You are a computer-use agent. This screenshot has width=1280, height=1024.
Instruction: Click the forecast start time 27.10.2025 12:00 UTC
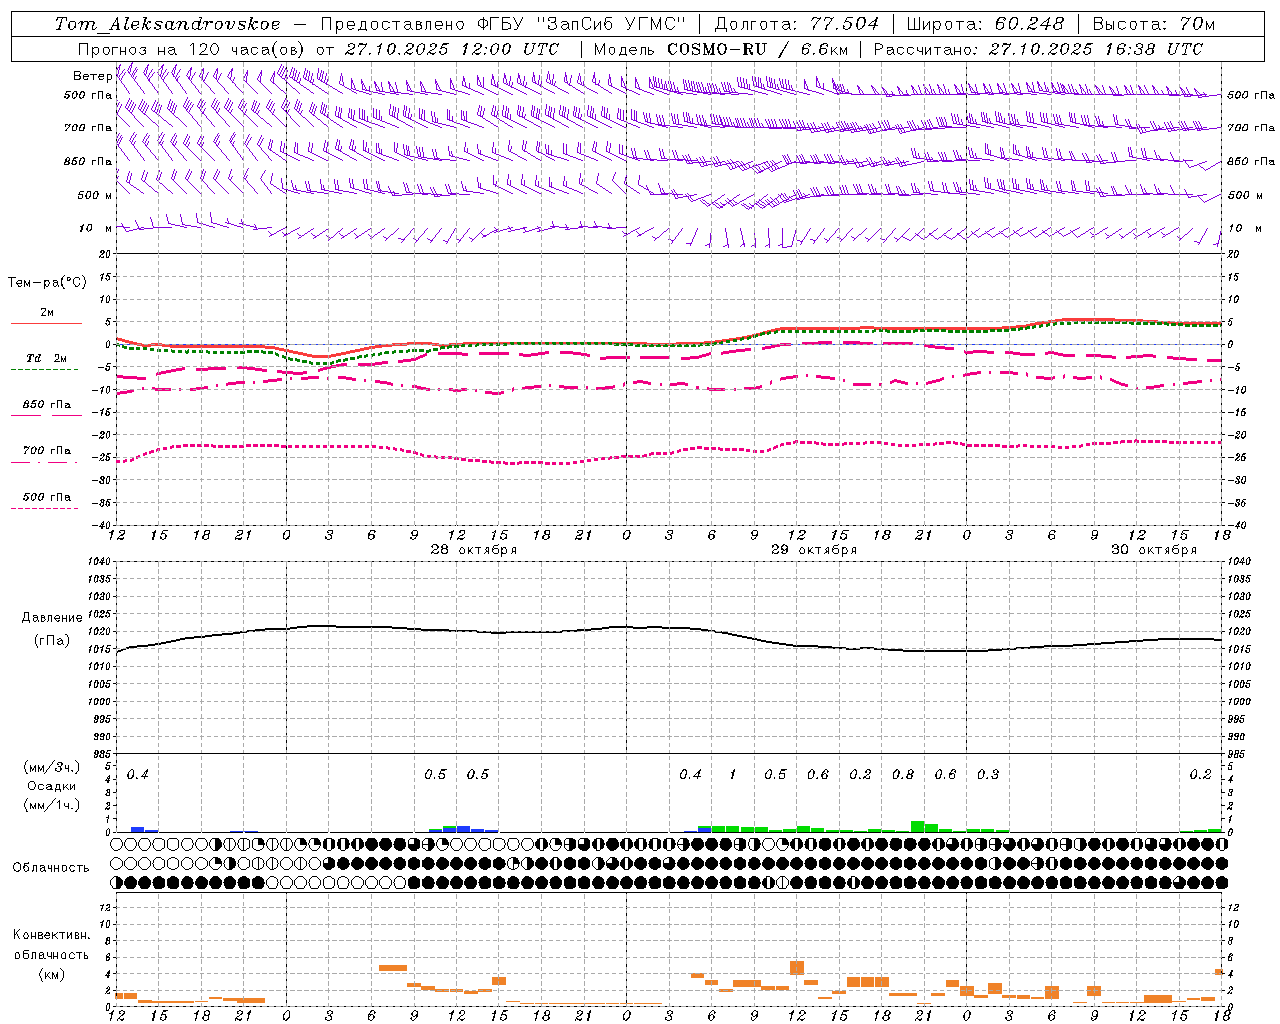tap(451, 49)
